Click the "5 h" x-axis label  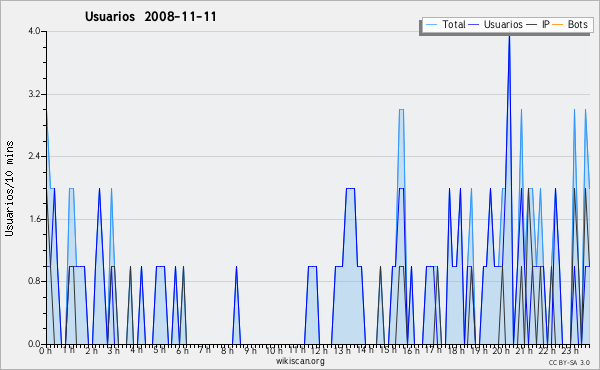pos(159,350)
